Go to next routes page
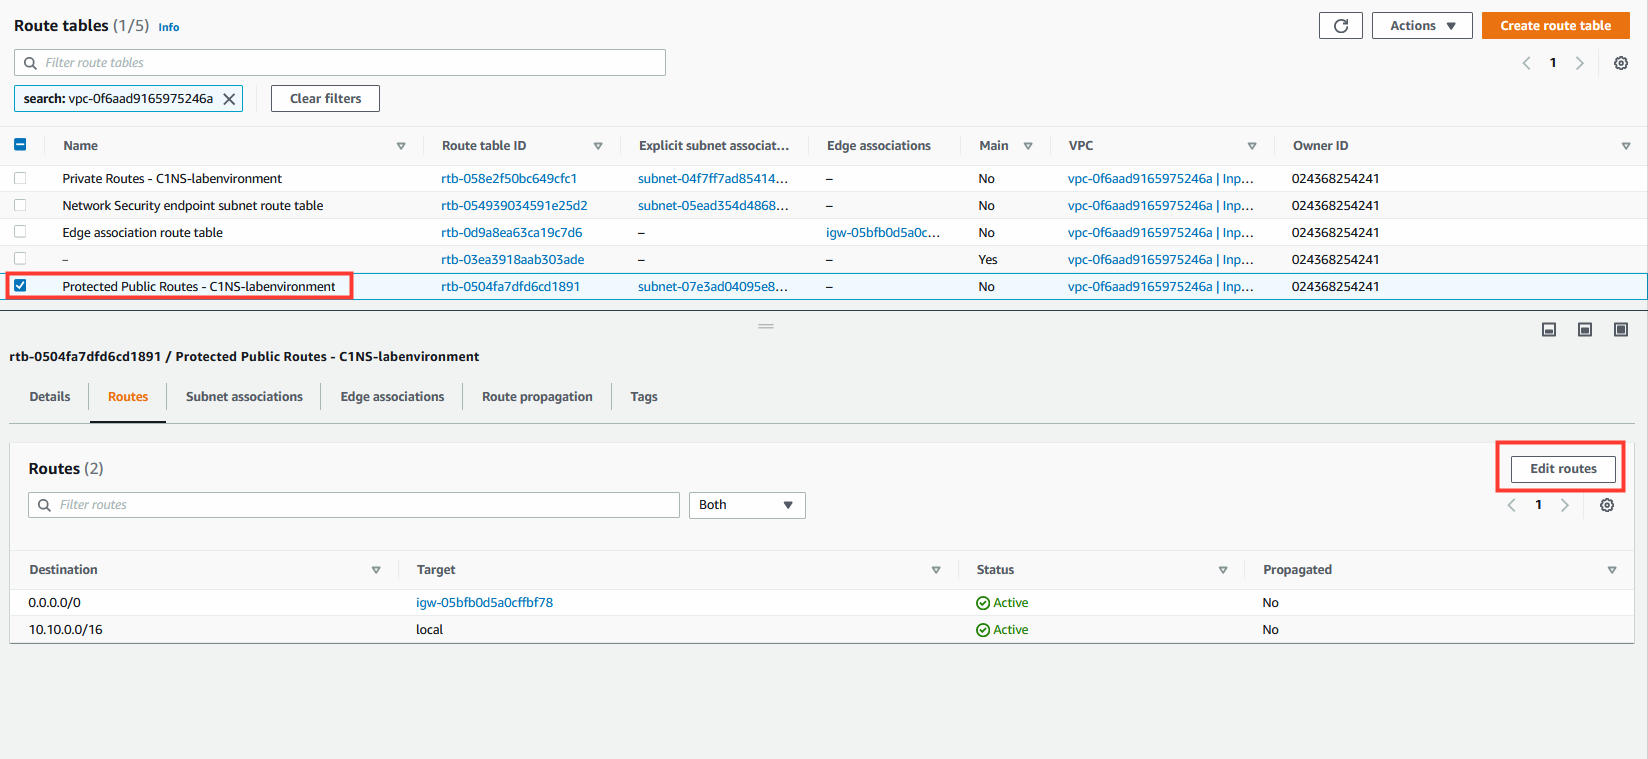Image resolution: width=1648 pixels, height=759 pixels. [x=1564, y=505]
